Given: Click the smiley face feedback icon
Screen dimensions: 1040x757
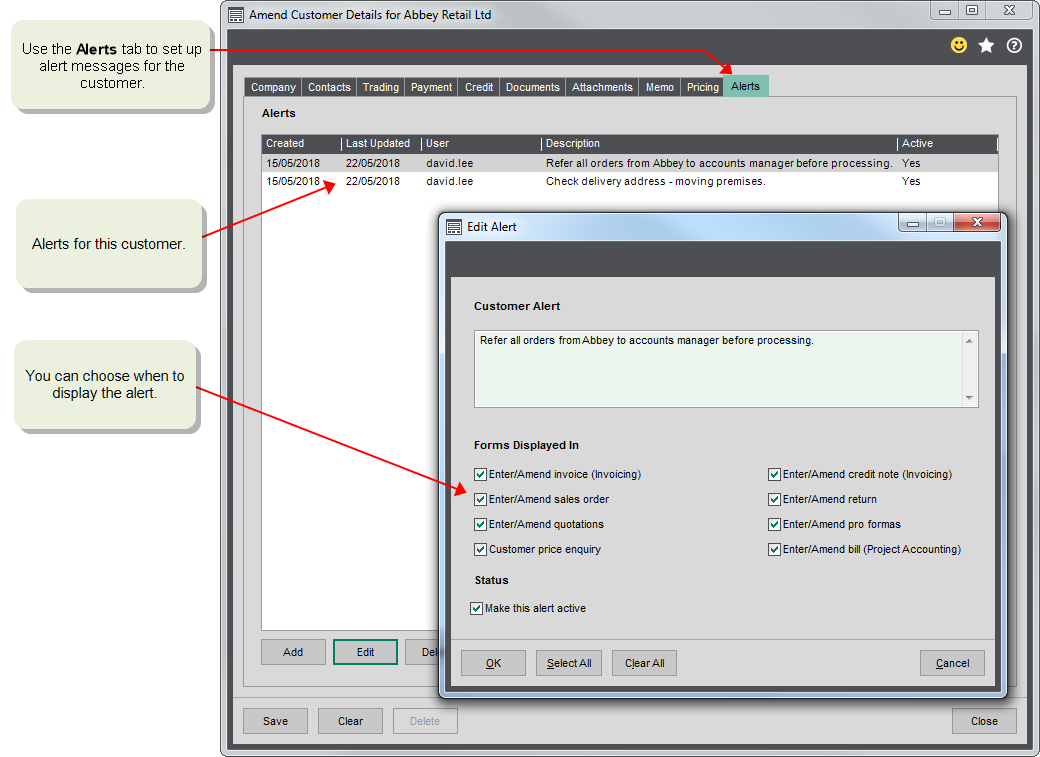Looking at the screenshot, I should [959, 45].
